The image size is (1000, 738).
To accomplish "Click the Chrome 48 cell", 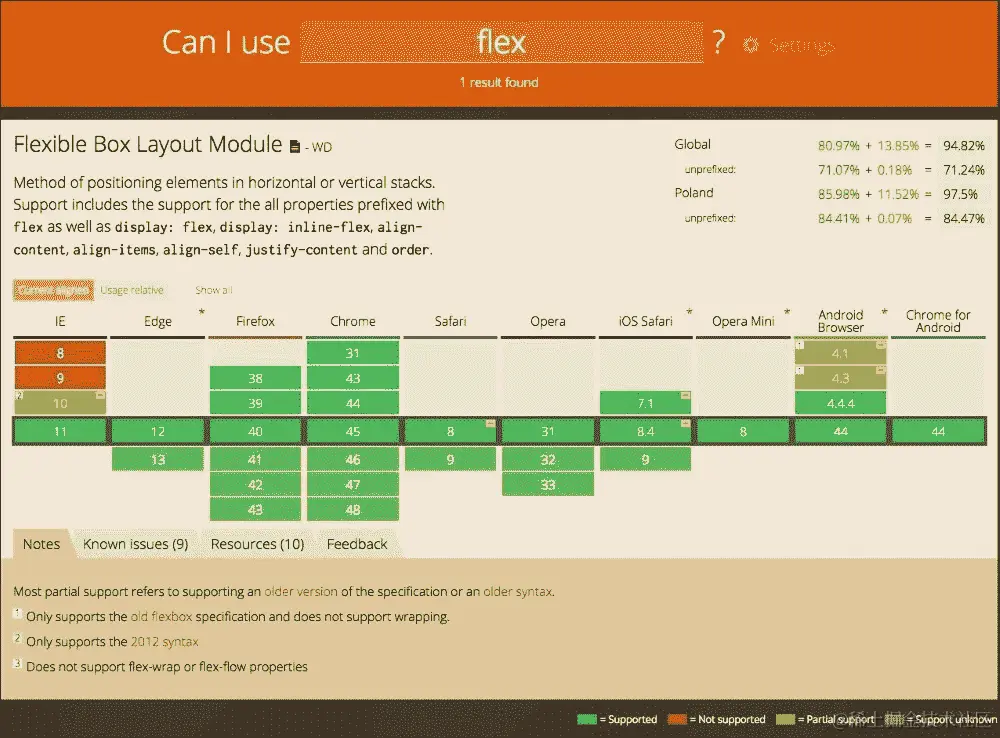I will (x=353, y=510).
